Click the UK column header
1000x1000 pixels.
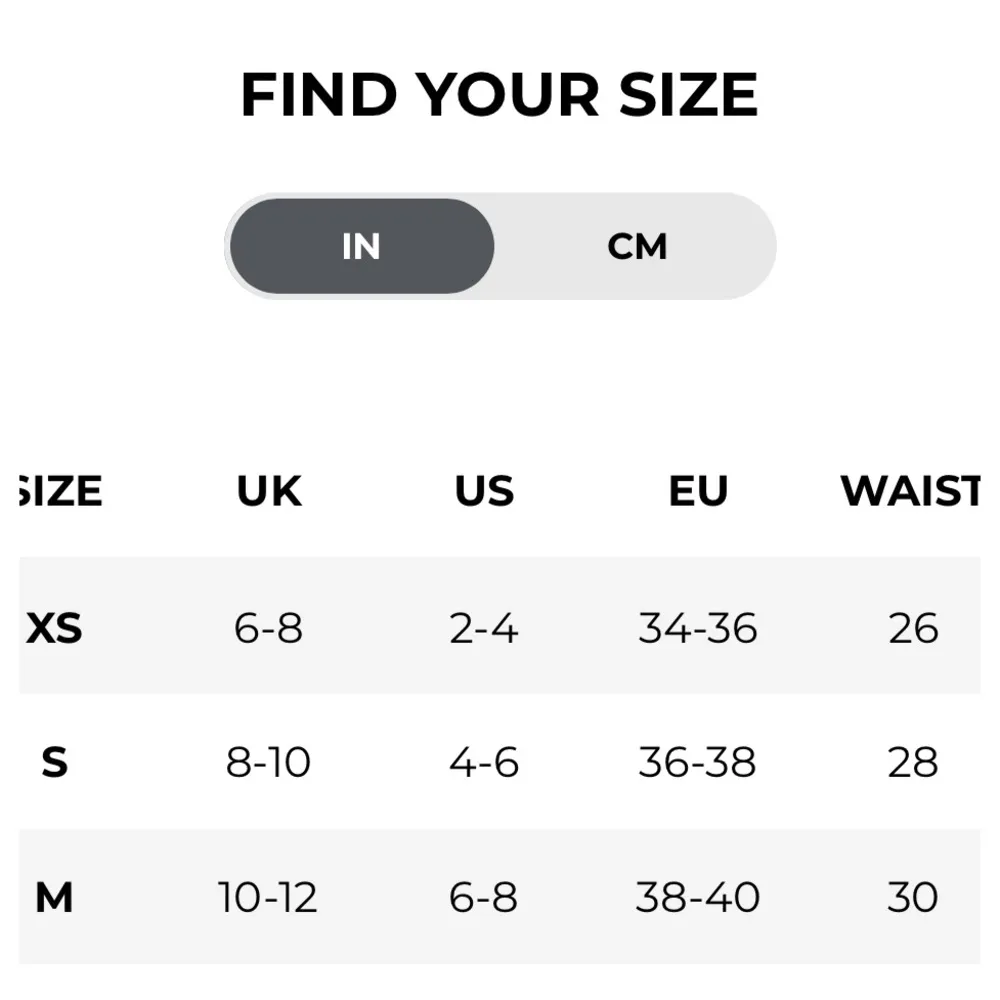(x=269, y=491)
